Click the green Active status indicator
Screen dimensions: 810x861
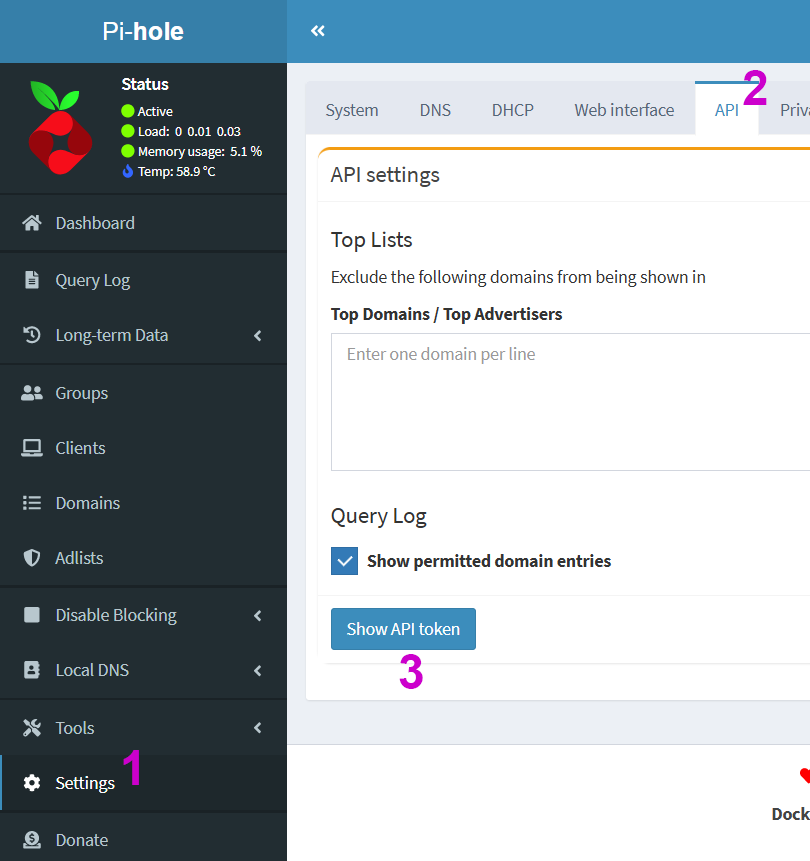[x=127, y=111]
